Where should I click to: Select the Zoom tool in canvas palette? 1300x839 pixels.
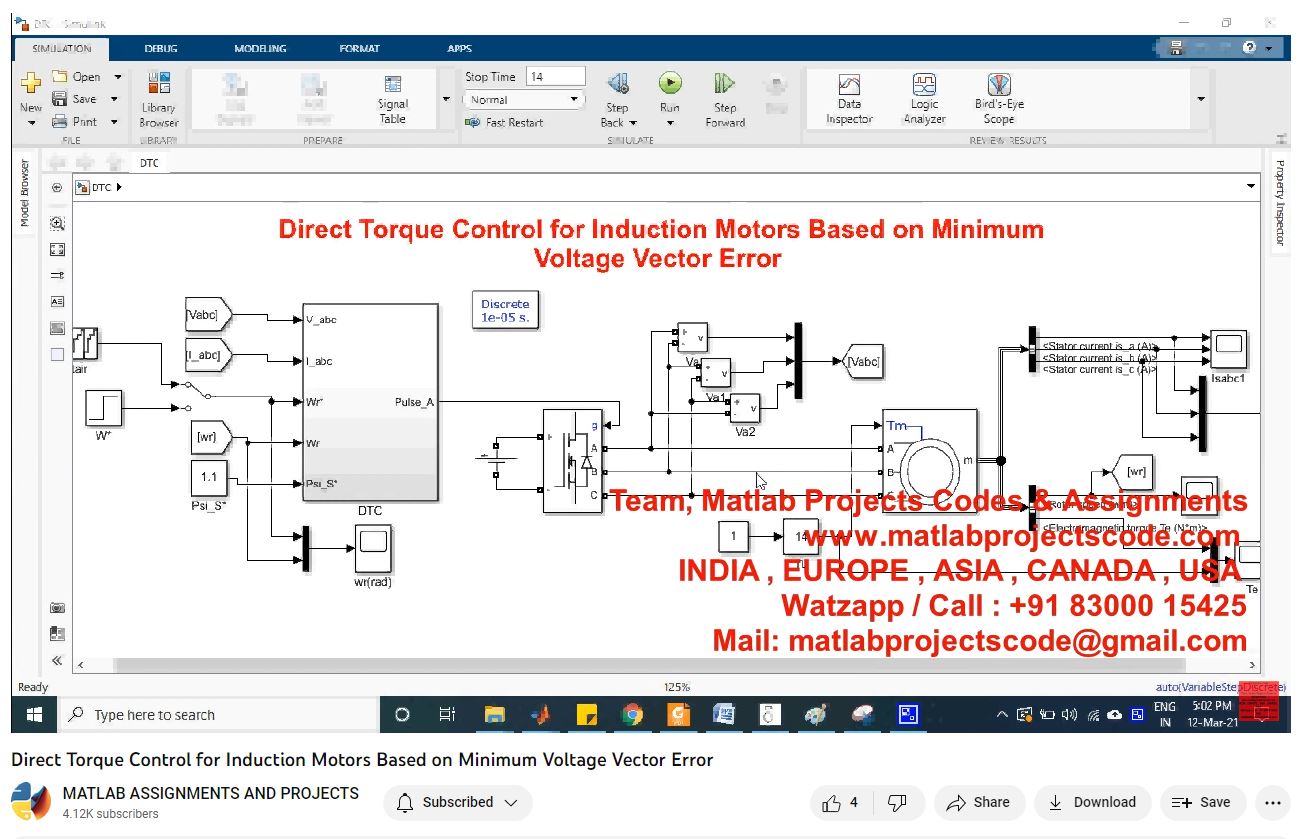tap(57, 224)
